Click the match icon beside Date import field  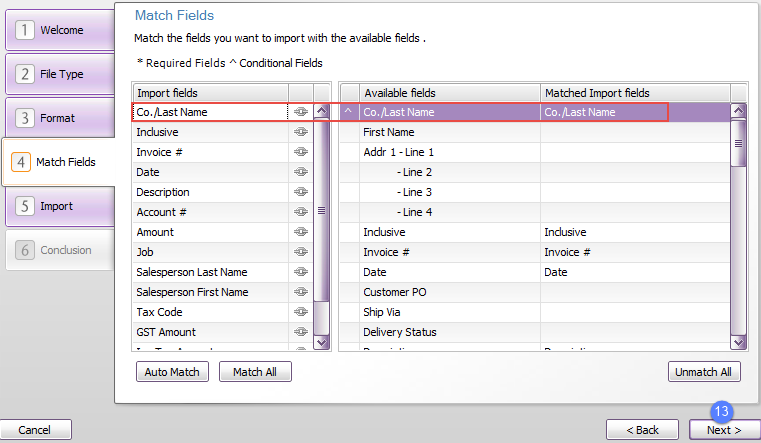point(300,172)
